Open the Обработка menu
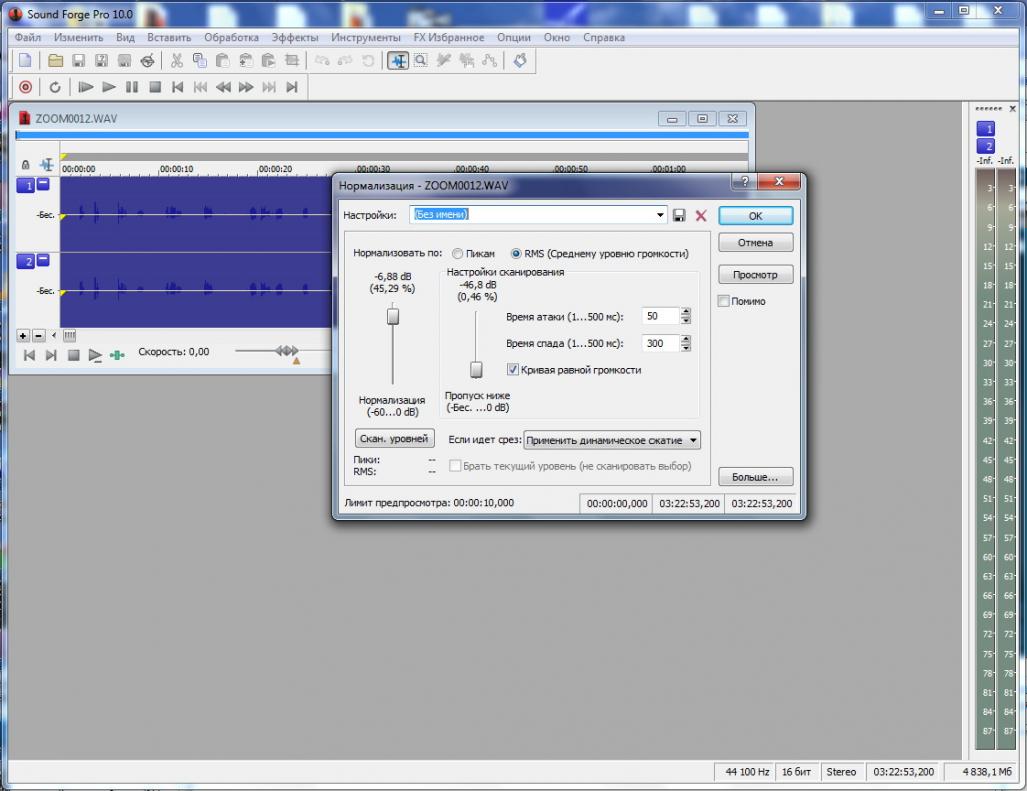The image size is (1027, 791). coord(231,37)
